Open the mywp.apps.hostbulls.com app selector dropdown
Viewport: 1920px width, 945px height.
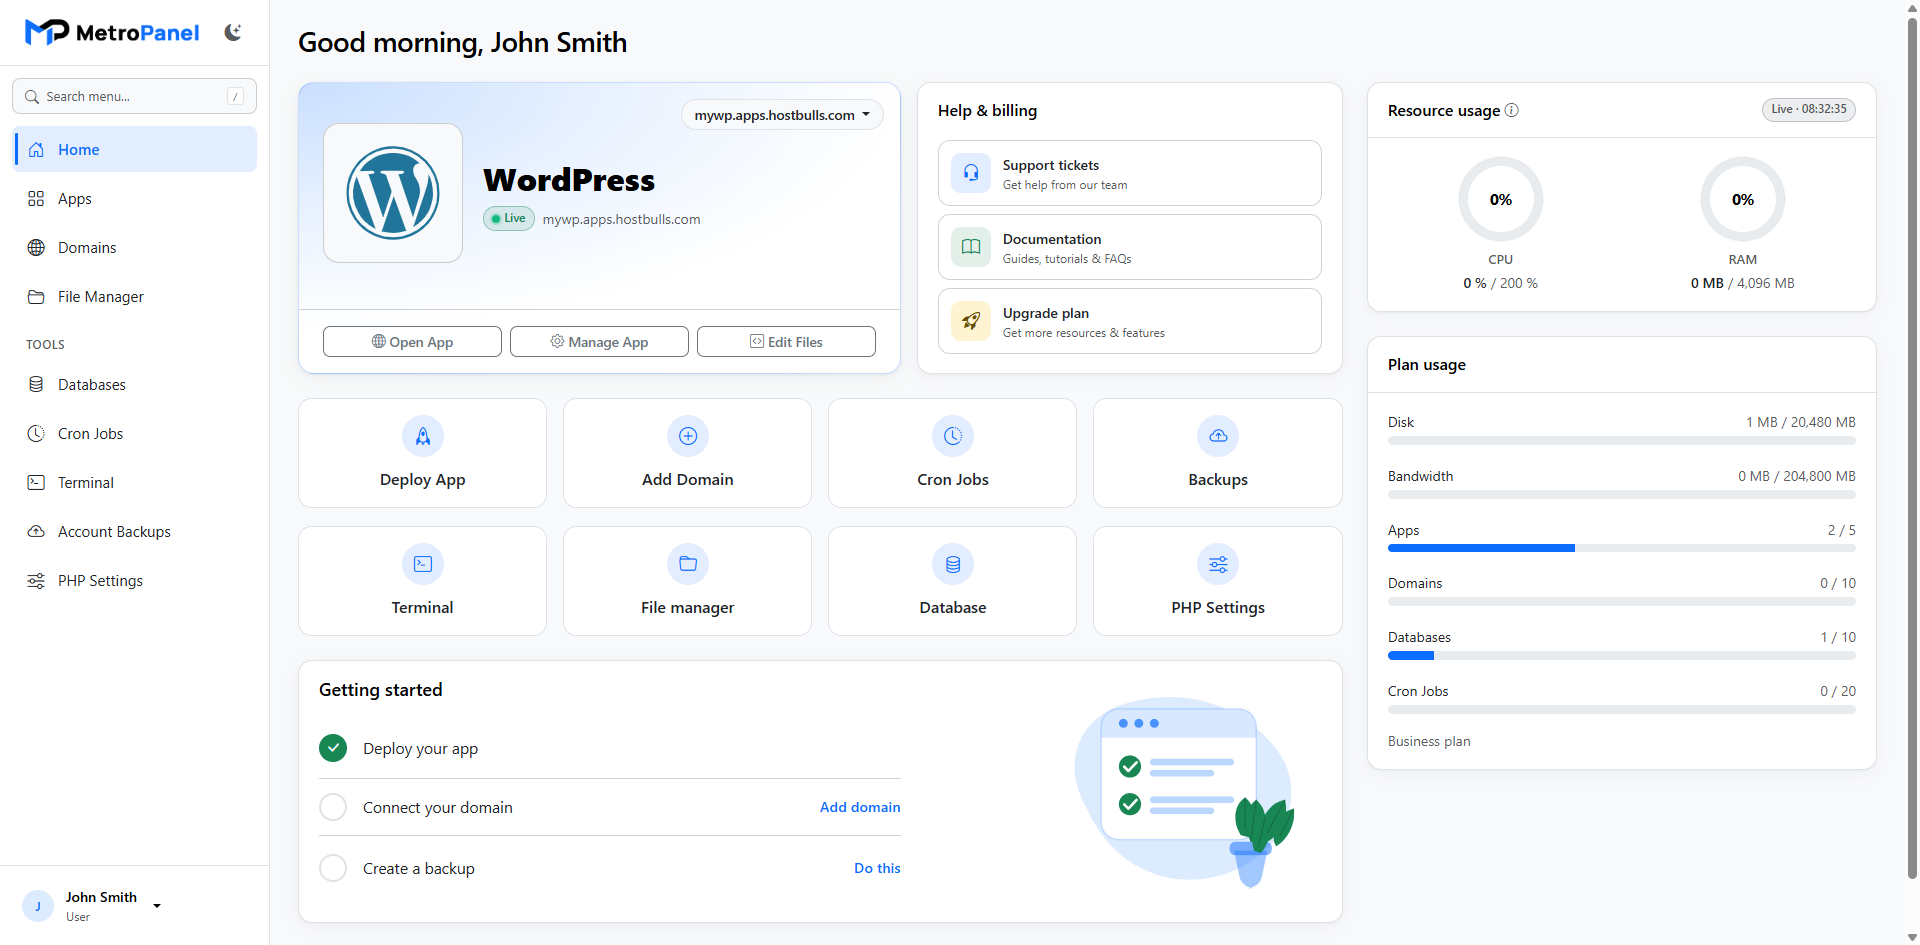[782, 115]
